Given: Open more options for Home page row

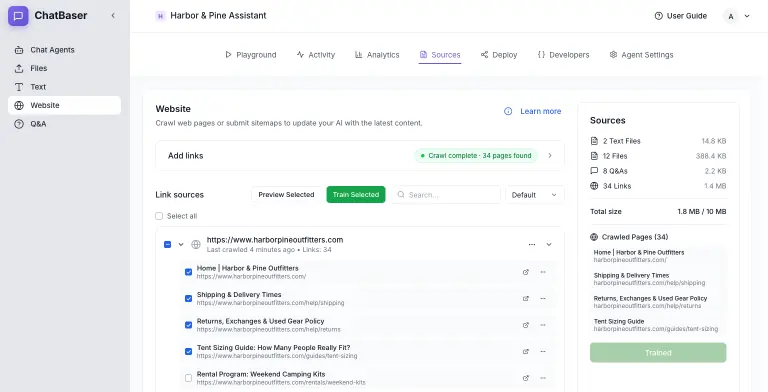Looking at the screenshot, I should (x=543, y=272).
